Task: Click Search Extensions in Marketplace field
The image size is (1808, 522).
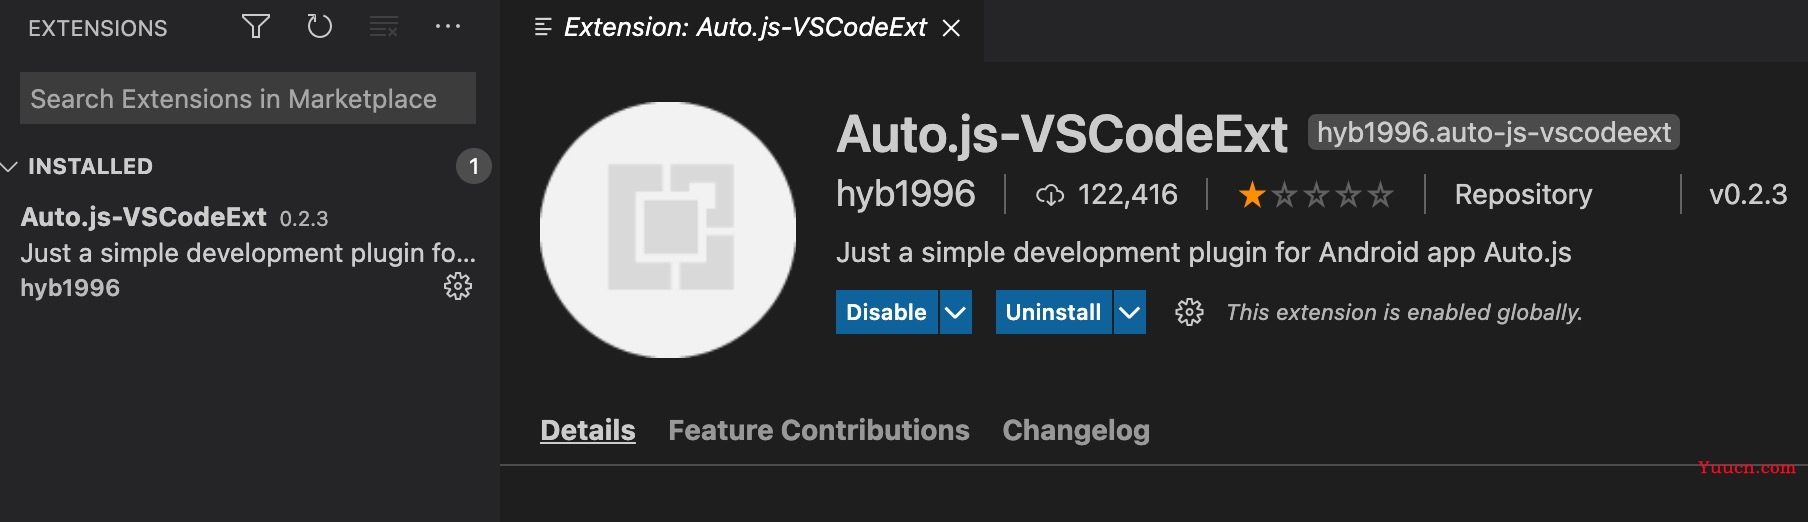Action: tap(248, 98)
